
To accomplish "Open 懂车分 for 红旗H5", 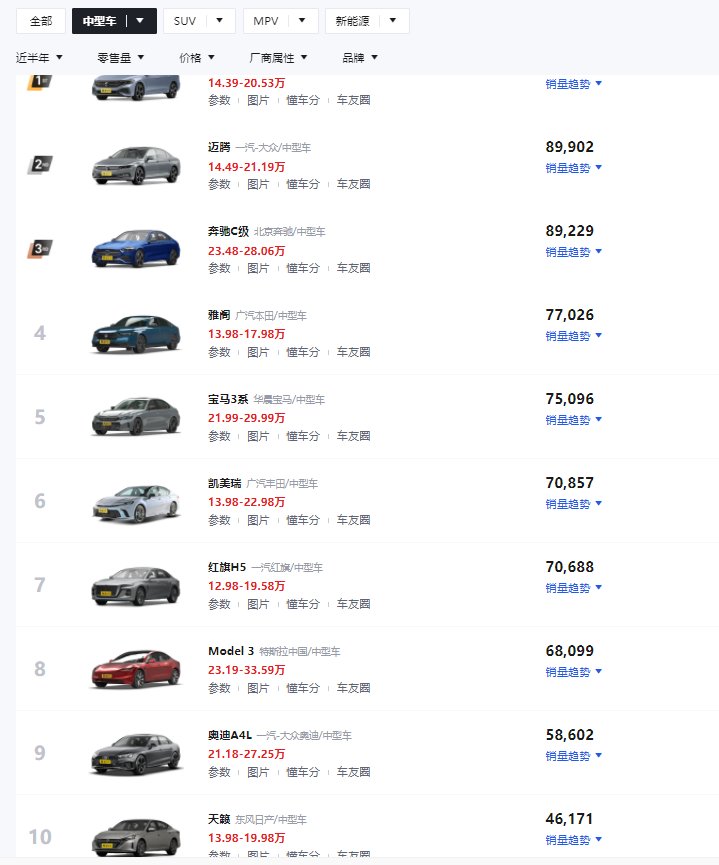I will click(303, 604).
